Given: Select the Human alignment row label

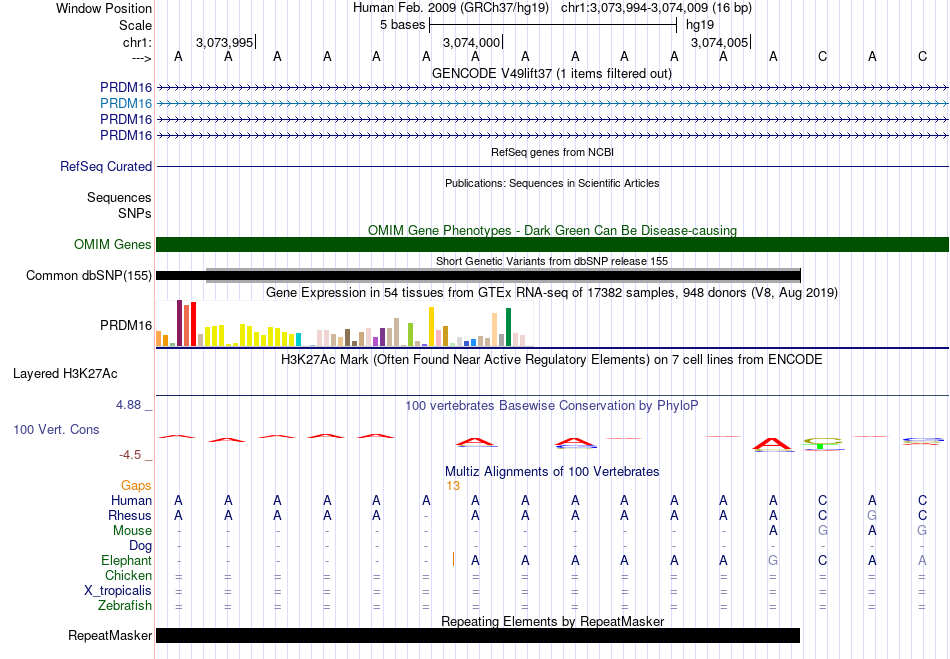Looking at the screenshot, I should pos(131,501).
